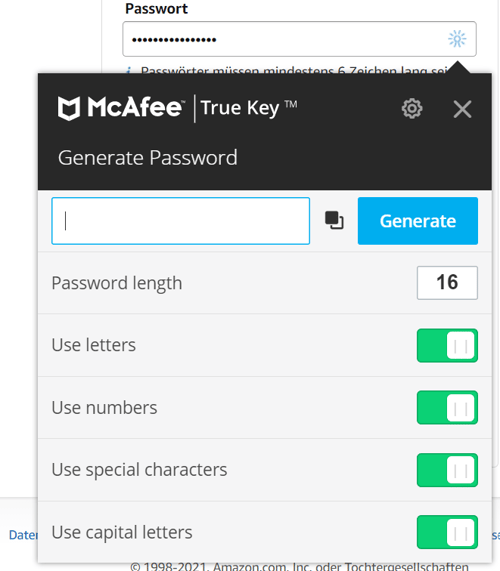500x571 pixels.
Task: Click into the Passwort field
Action: (x=299, y=39)
